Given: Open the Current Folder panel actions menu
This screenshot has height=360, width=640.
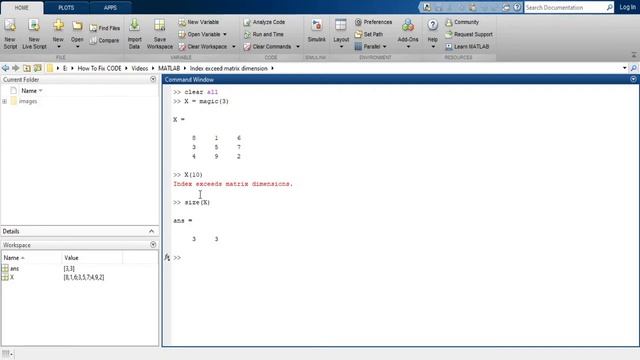Looking at the screenshot, I should [x=153, y=79].
